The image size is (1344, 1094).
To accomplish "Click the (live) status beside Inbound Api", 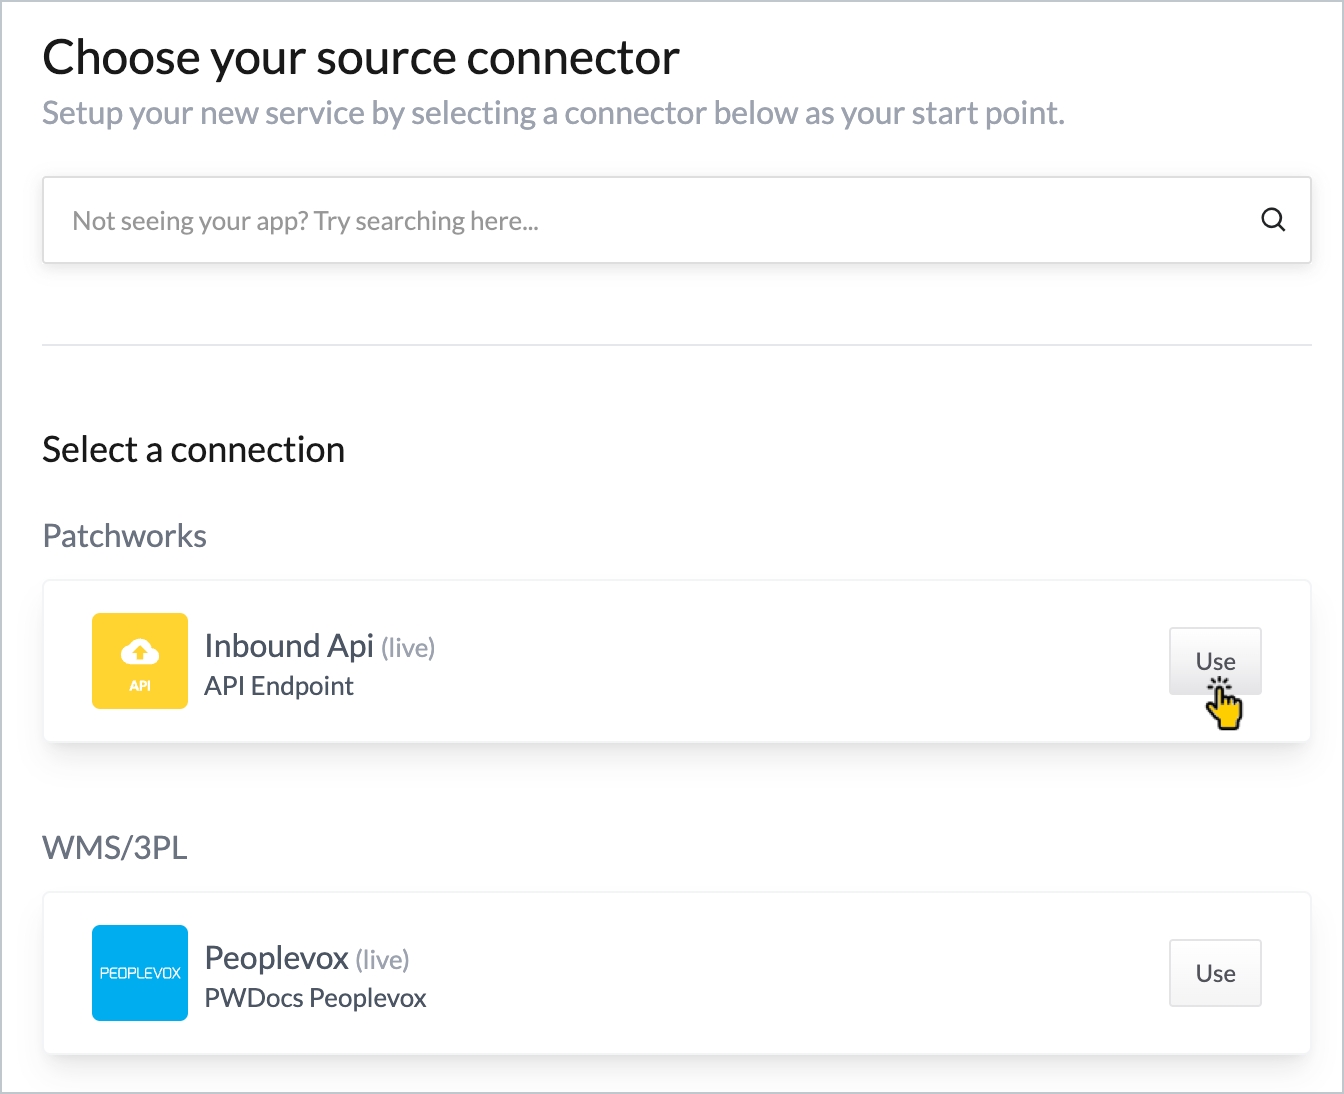I will (408, 648).
